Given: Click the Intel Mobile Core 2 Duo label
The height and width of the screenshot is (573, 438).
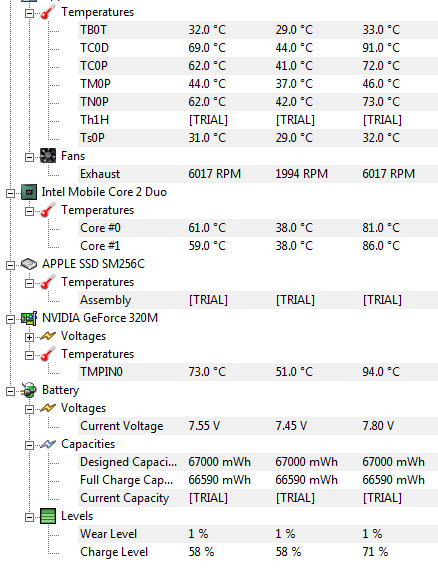Looking at the screenshot, I should pos(104,192).
